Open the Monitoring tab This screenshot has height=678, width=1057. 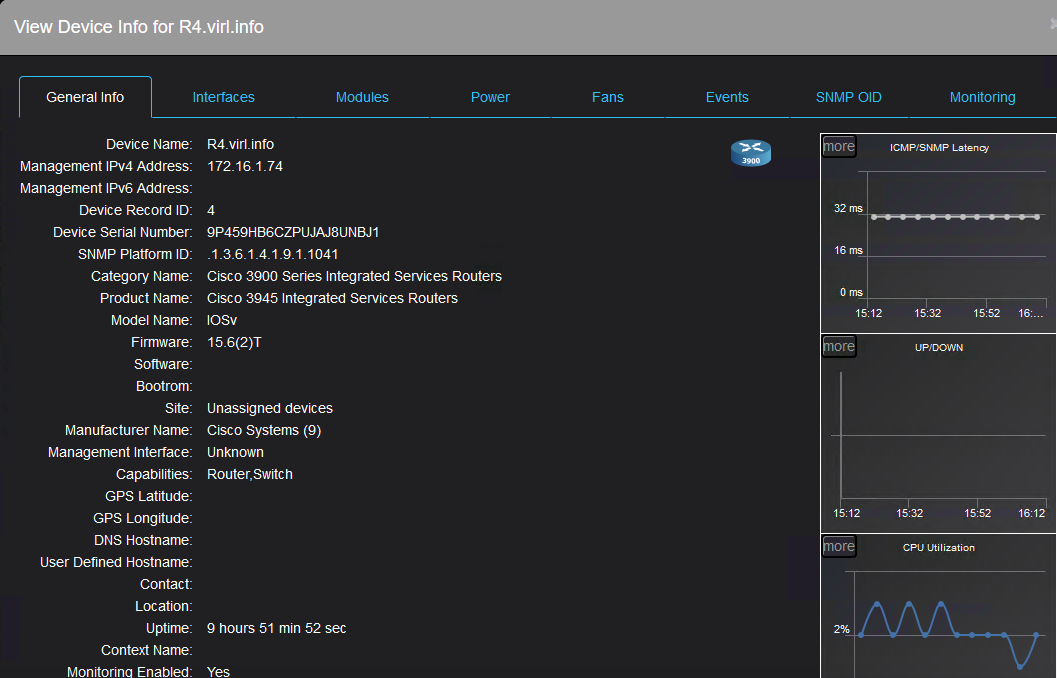point(982,97)
